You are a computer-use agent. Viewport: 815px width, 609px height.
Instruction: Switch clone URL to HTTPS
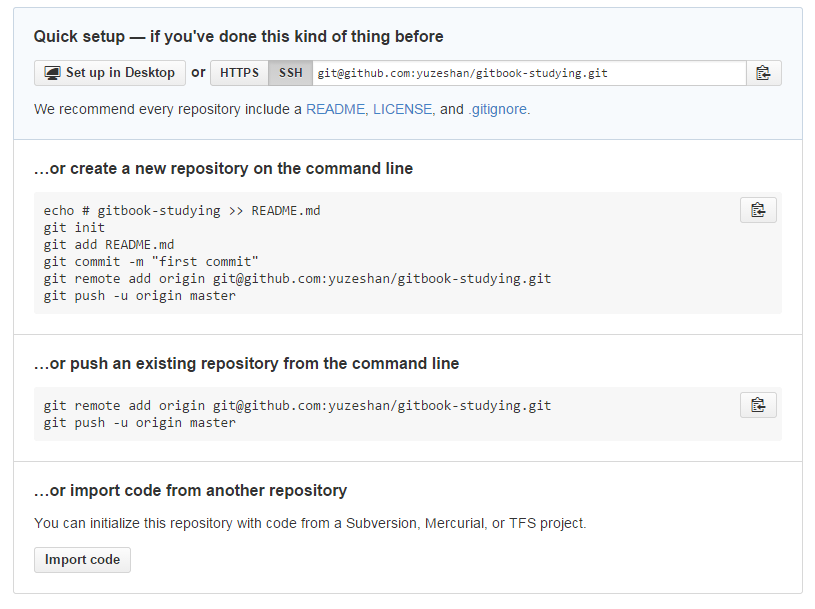coord(239,73)
